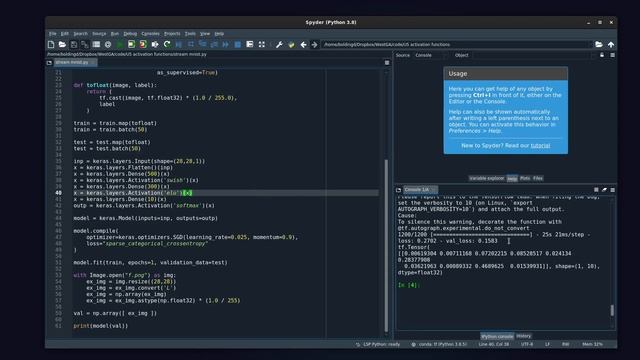This screenshot has height=360, width=640.
Task: Maximize the current pane
Action: tap(249, 44)
